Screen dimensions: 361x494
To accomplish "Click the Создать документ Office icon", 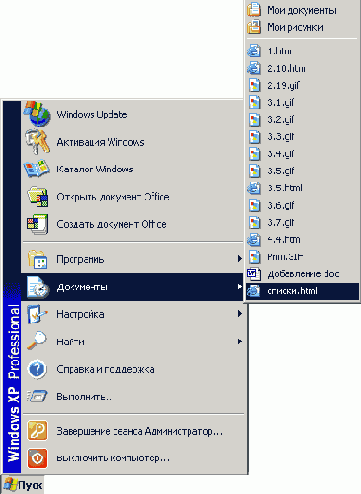I will point(37,224).
